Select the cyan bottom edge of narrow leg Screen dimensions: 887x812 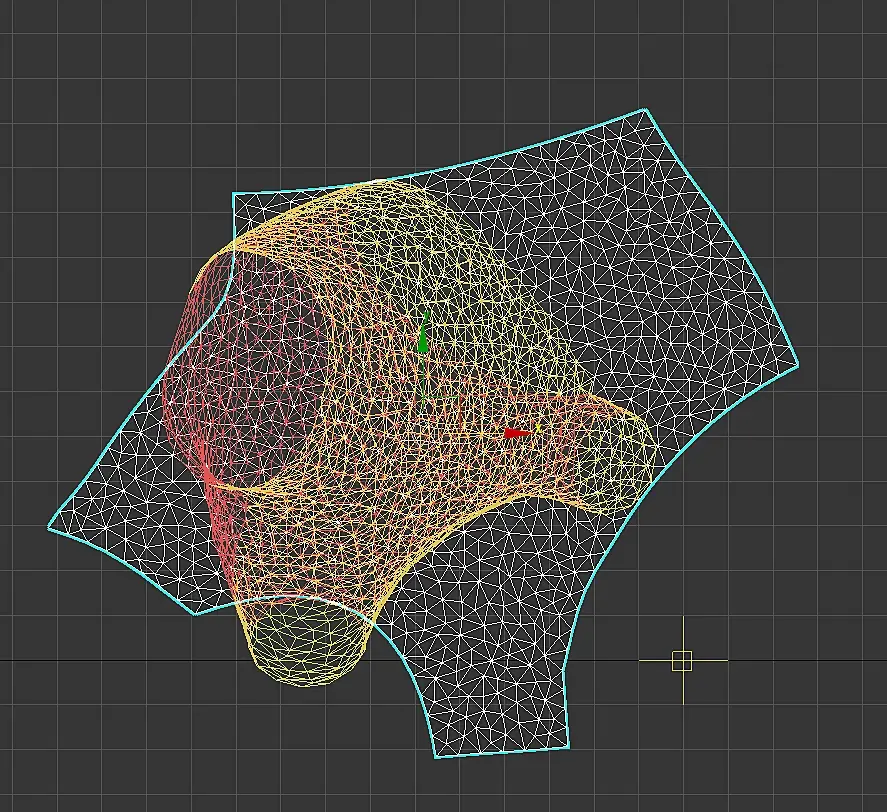[x=502, y=753]
